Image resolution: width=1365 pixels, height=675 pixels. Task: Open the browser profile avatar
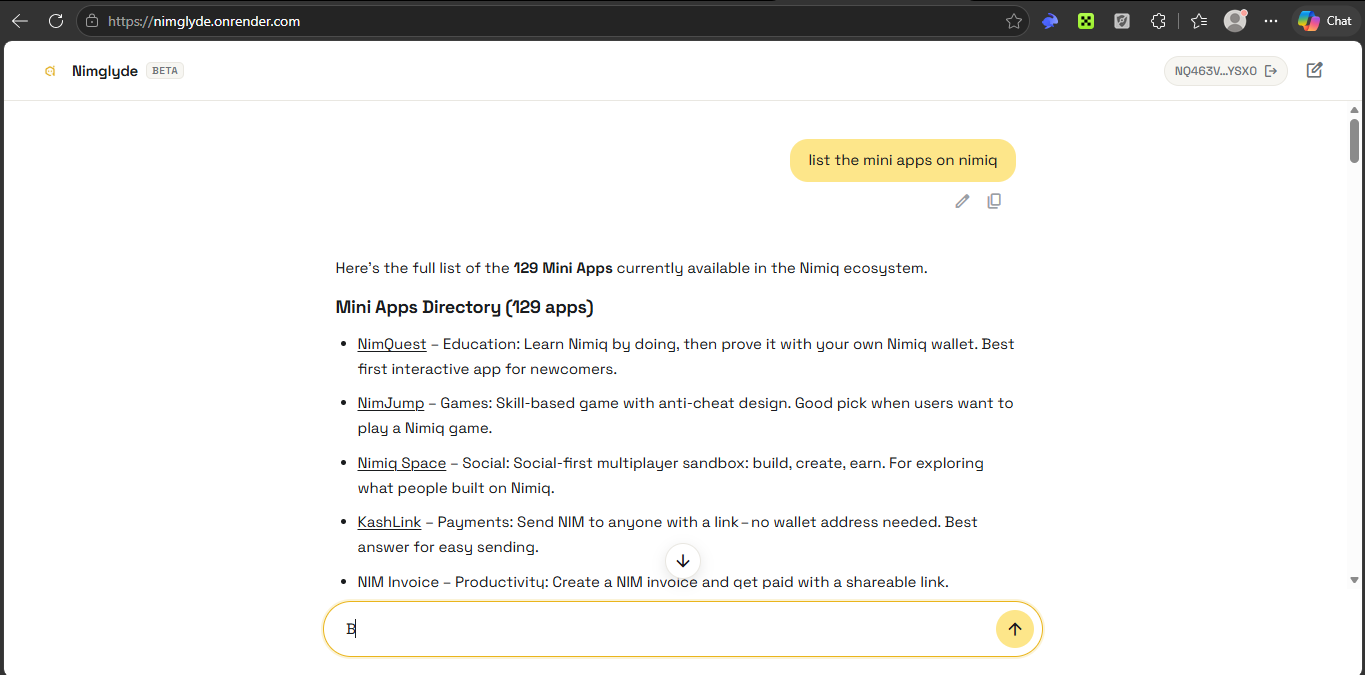pyautogui.click(x=1236, y=21)
